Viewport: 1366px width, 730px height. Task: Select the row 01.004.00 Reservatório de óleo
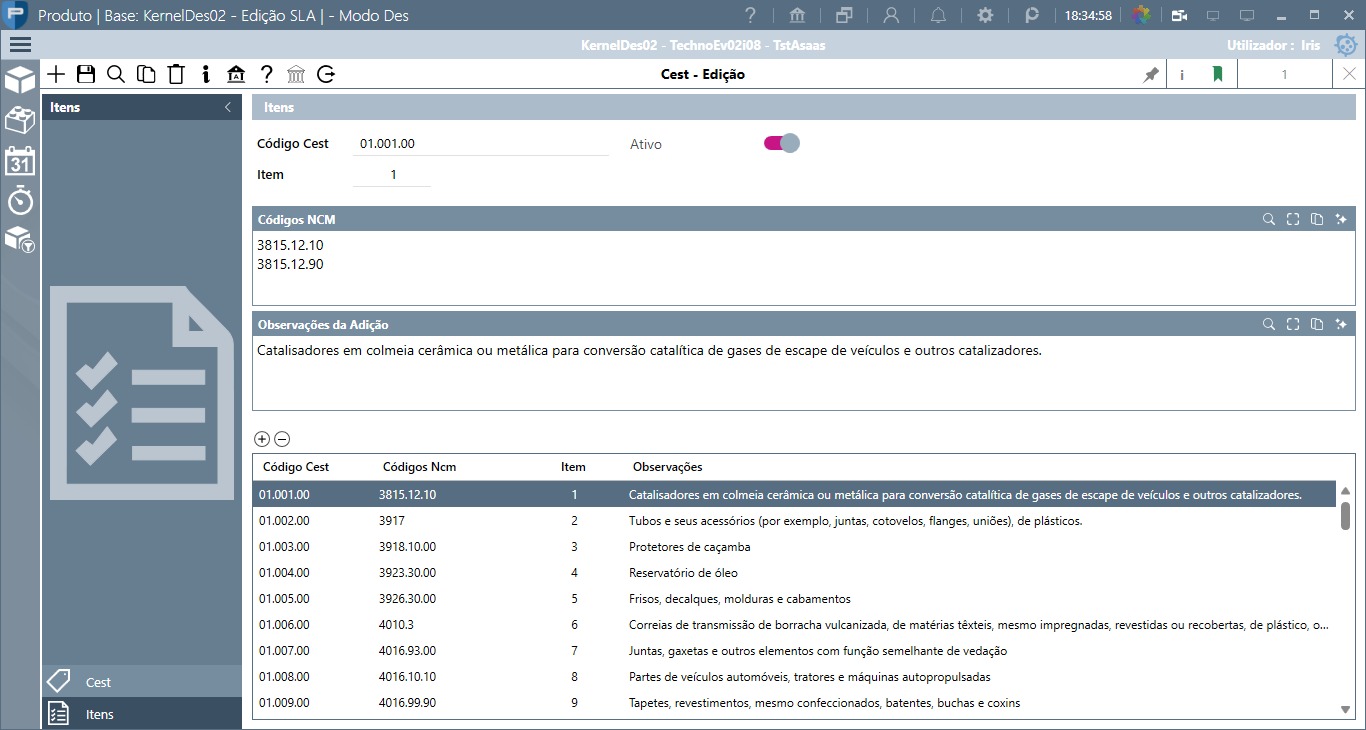[x=794, y=573]
